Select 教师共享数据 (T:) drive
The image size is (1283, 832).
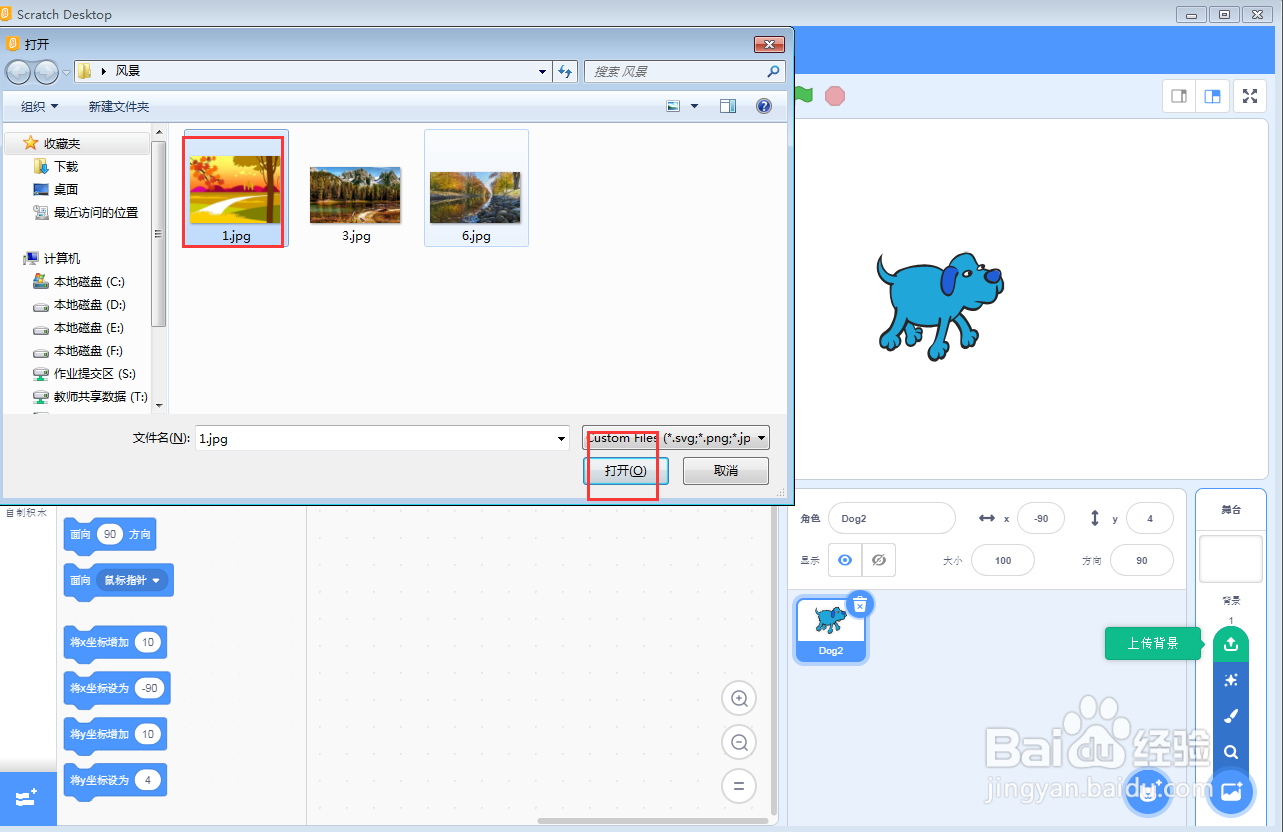(x=100, y=396)
